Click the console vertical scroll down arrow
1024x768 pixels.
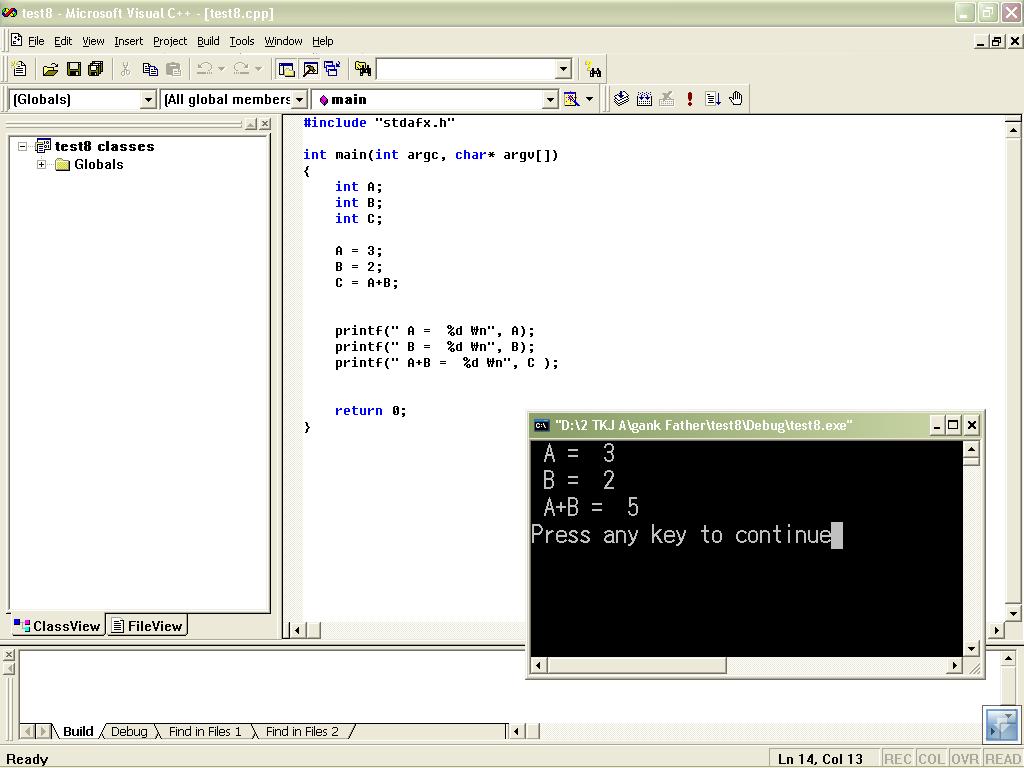click(x=971, y=648)
